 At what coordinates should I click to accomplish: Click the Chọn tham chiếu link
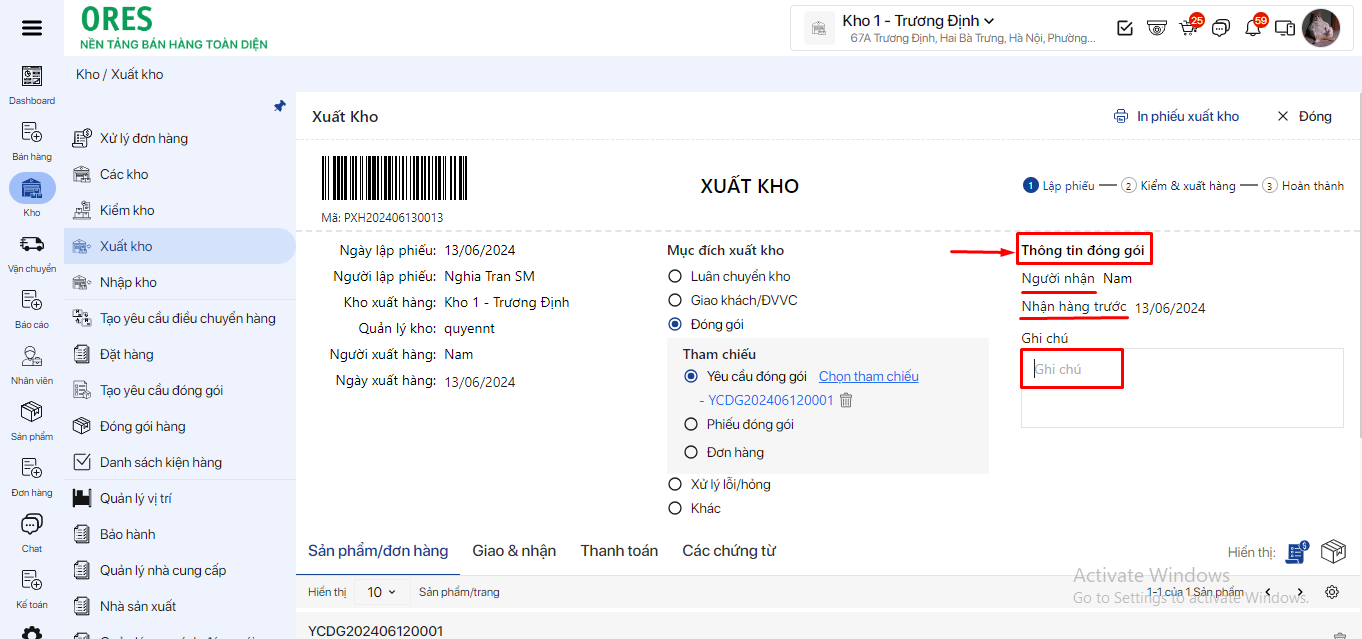pos(868,376)
